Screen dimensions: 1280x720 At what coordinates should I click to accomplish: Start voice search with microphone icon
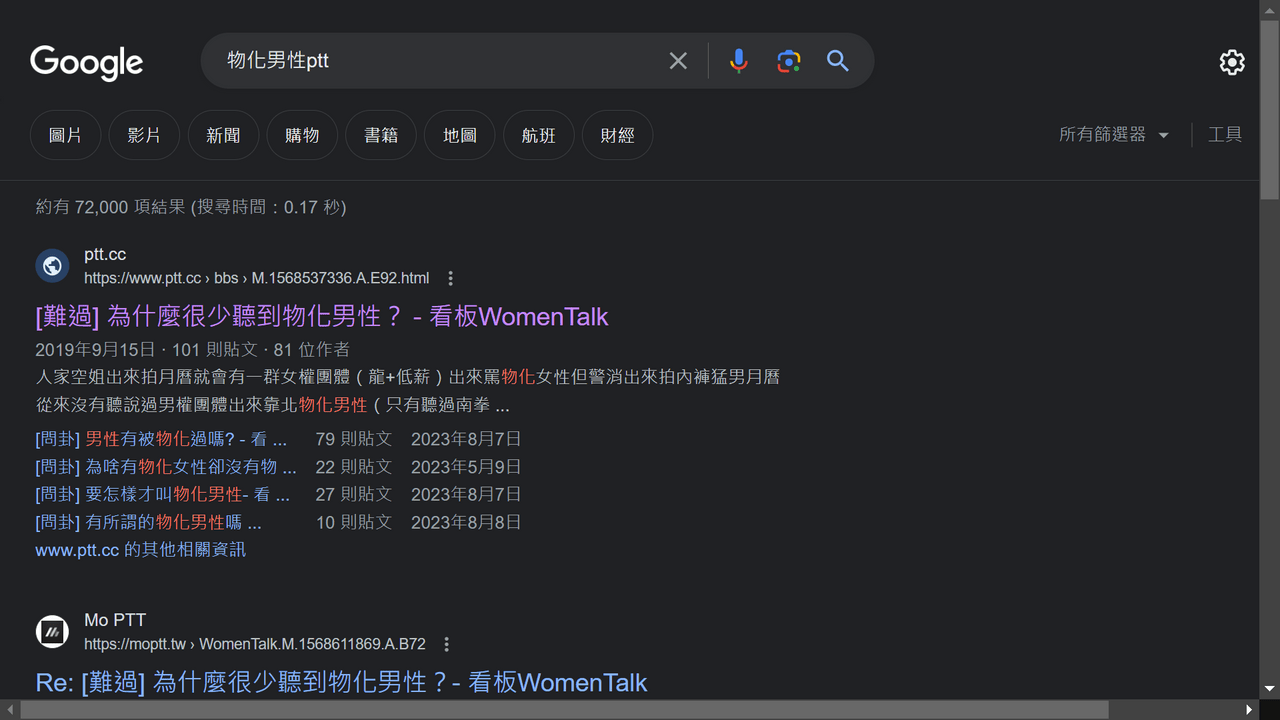739,61
